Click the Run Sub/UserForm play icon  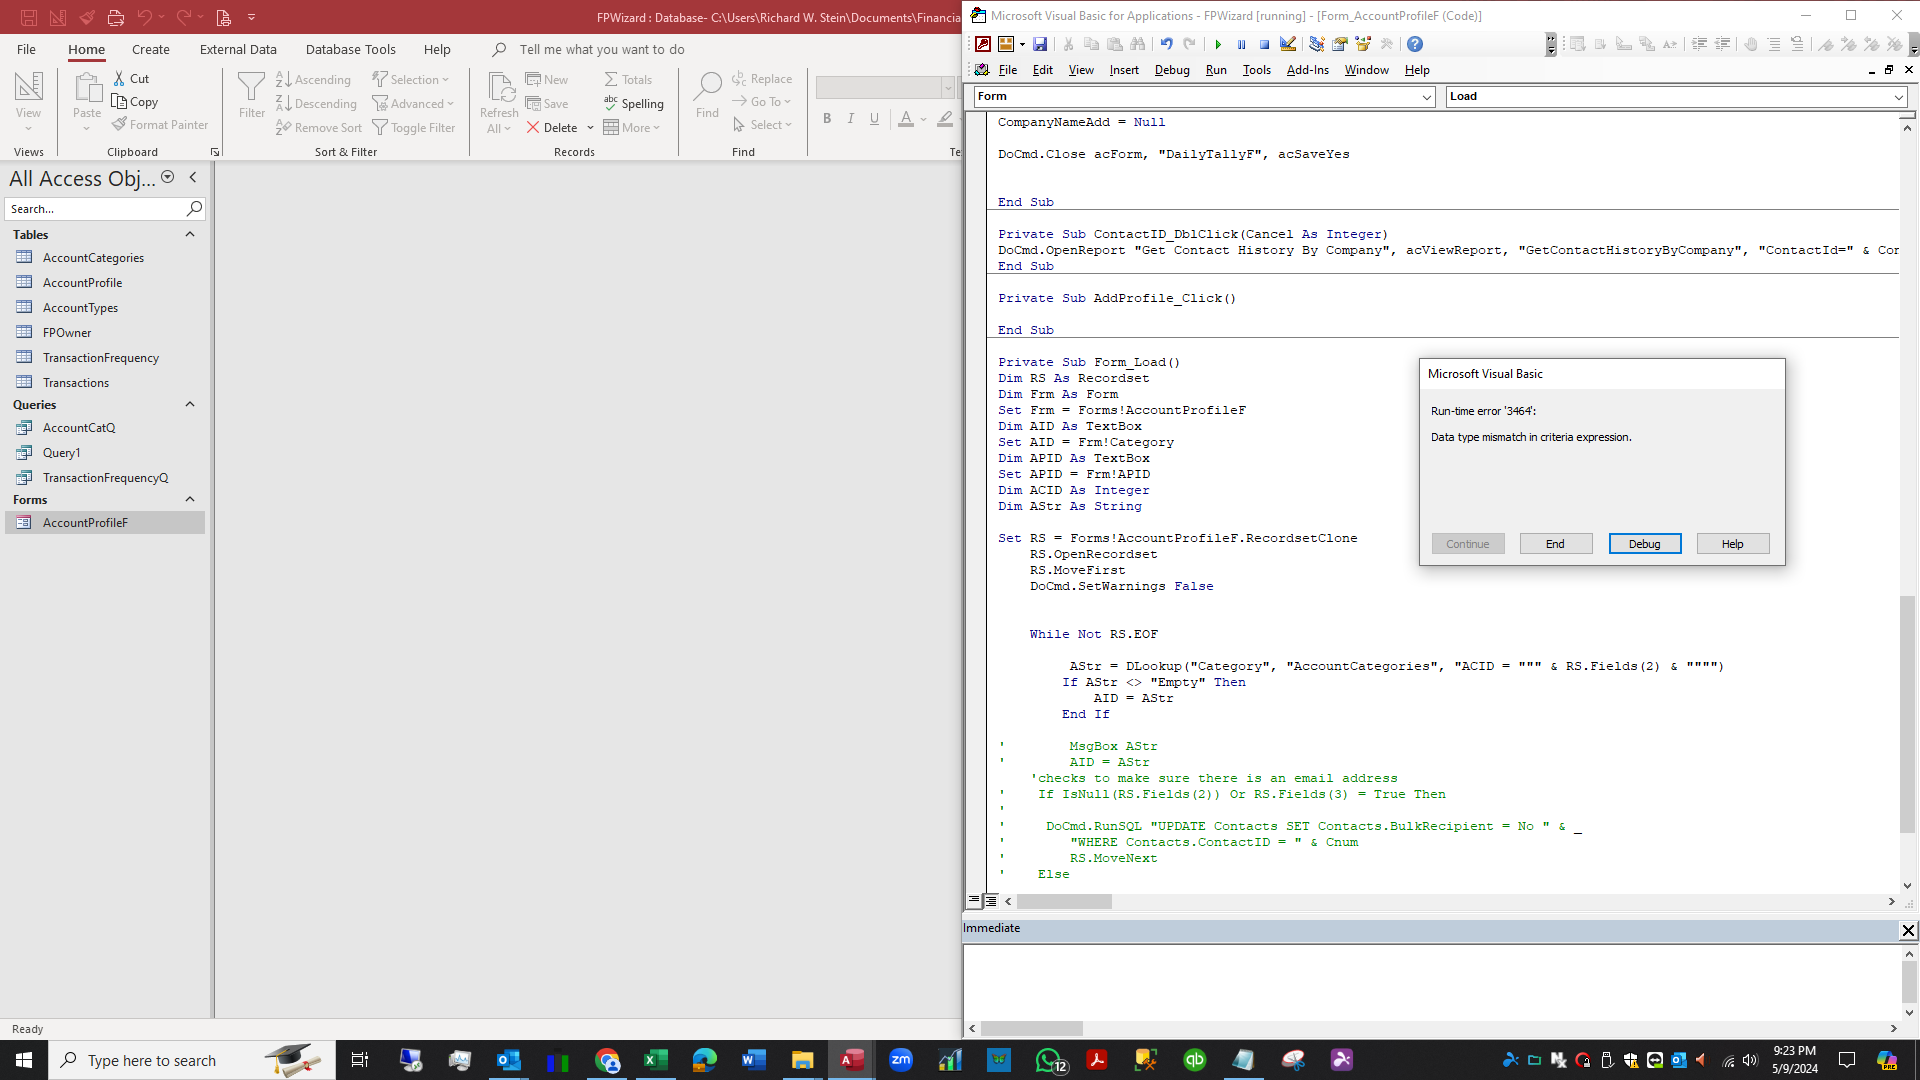click(1219, 44)
